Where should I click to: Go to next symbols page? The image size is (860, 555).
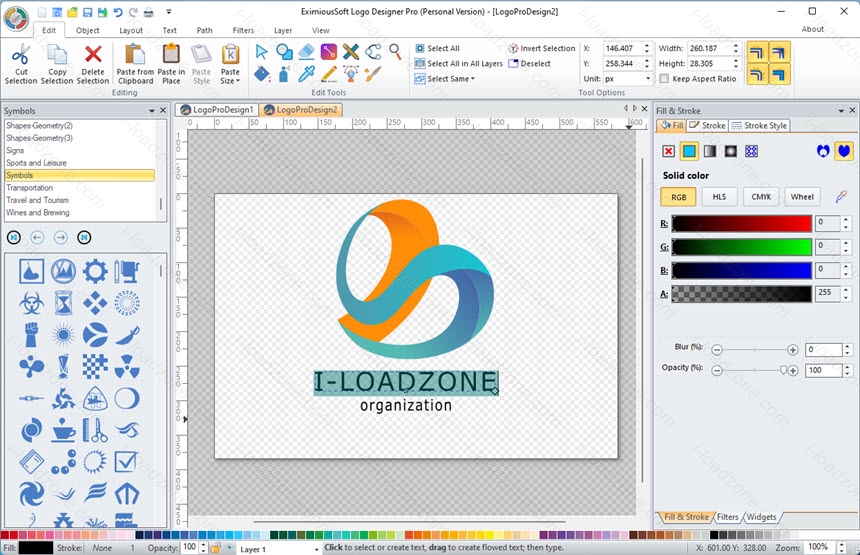click(60, 237)
